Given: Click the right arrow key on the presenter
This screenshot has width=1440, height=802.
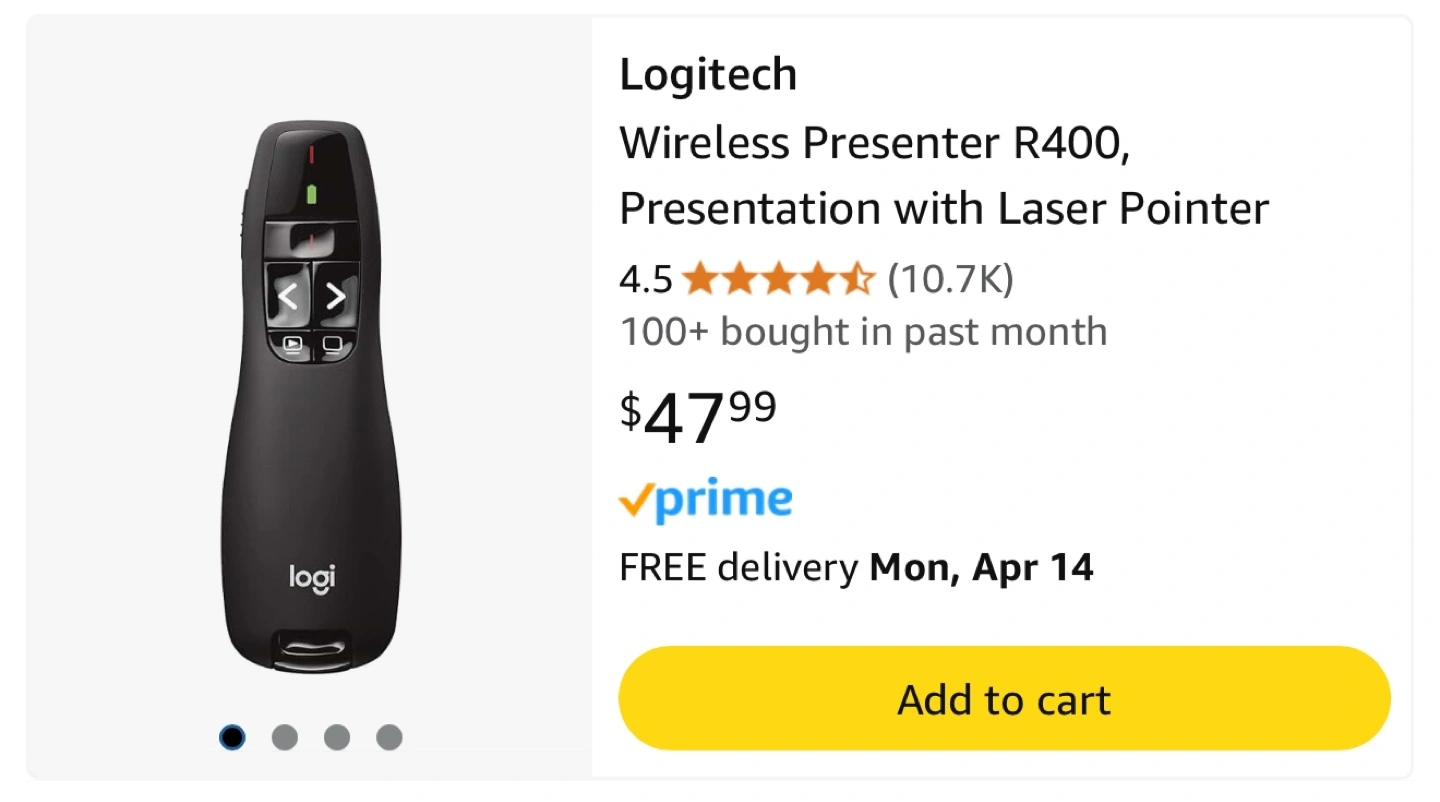Looking at the screenshot, I should [336, 296].
